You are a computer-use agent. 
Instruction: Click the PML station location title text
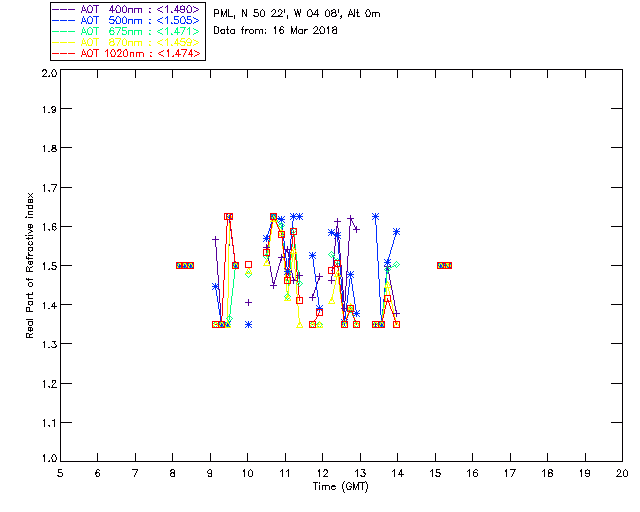coord(297,14)
